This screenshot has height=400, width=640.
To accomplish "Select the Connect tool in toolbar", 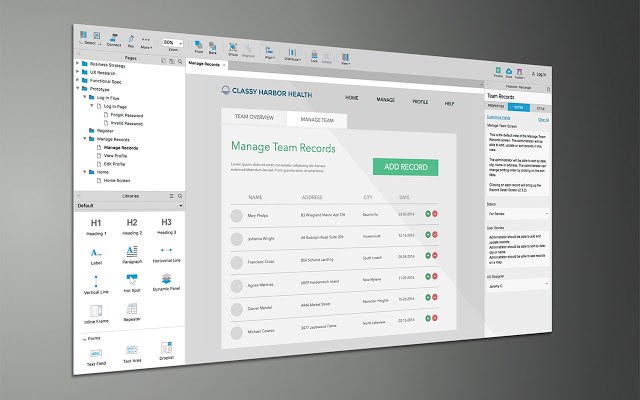I will click(x=114, y=40).
